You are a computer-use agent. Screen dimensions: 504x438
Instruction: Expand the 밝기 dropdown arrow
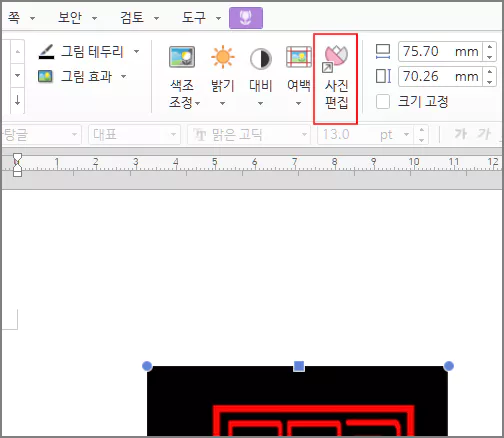[x=222, y=103]
